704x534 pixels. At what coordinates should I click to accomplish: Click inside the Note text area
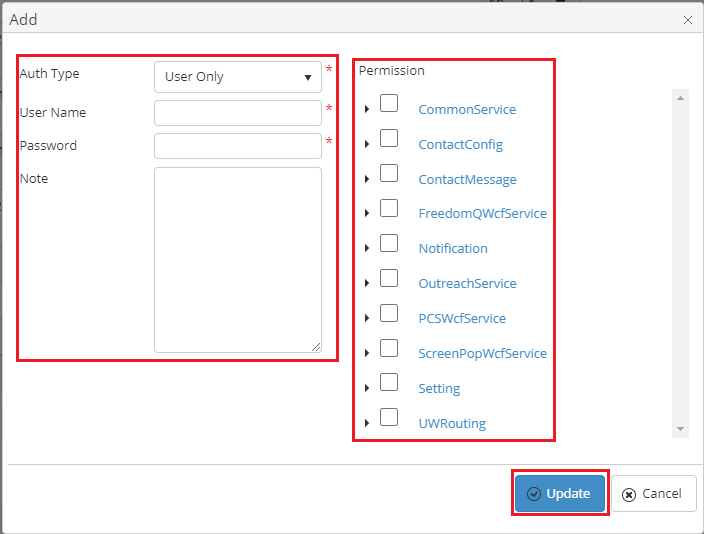point(237,259)
